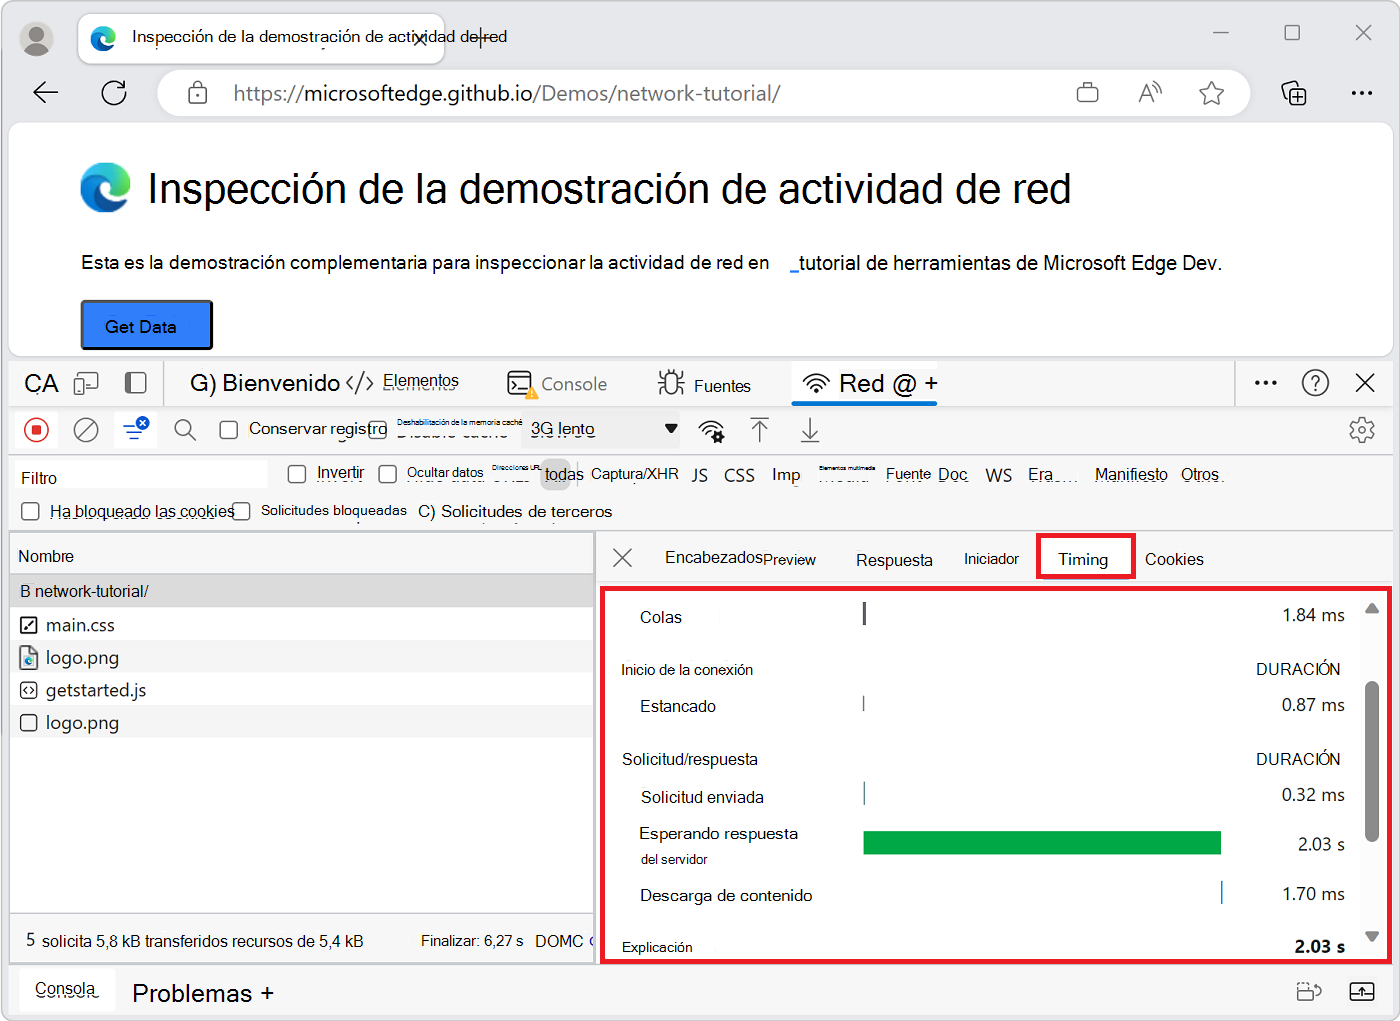Open the Cookies details tab
Viewport: 1400px width, 1021px height.
coord(1174,559)
